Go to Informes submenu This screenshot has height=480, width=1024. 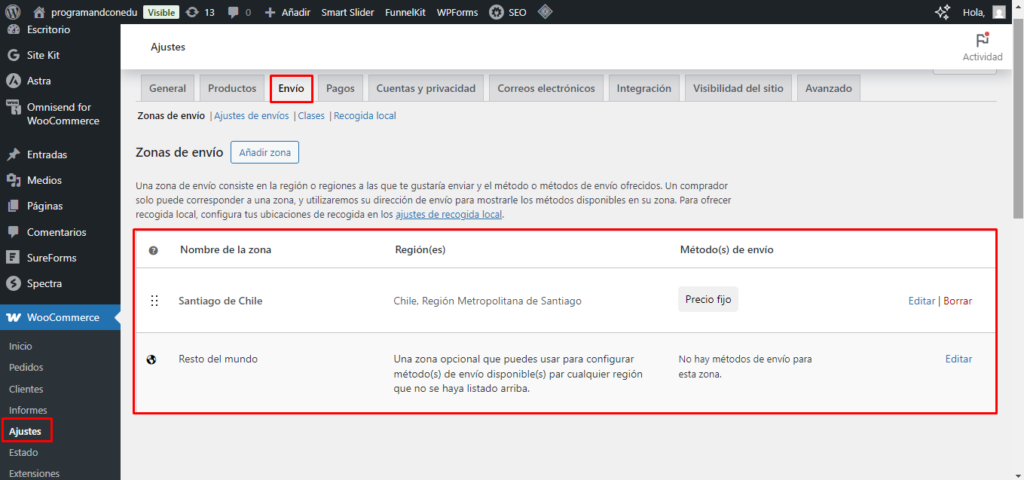[x=28, y=410]
